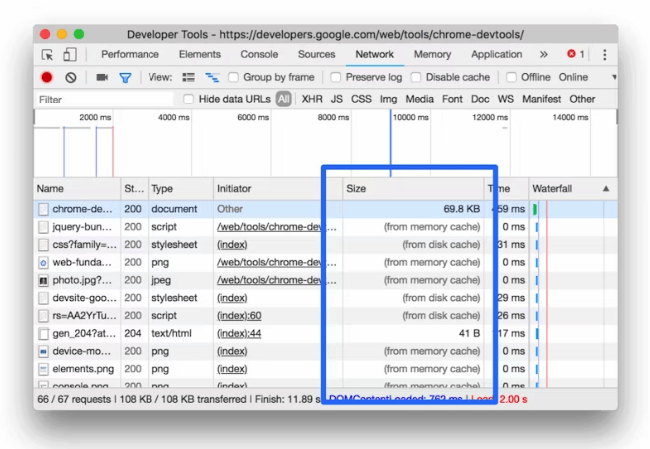Select the All filter type
650x449 pixels.
pyautogui.click(x=284, y=99)
